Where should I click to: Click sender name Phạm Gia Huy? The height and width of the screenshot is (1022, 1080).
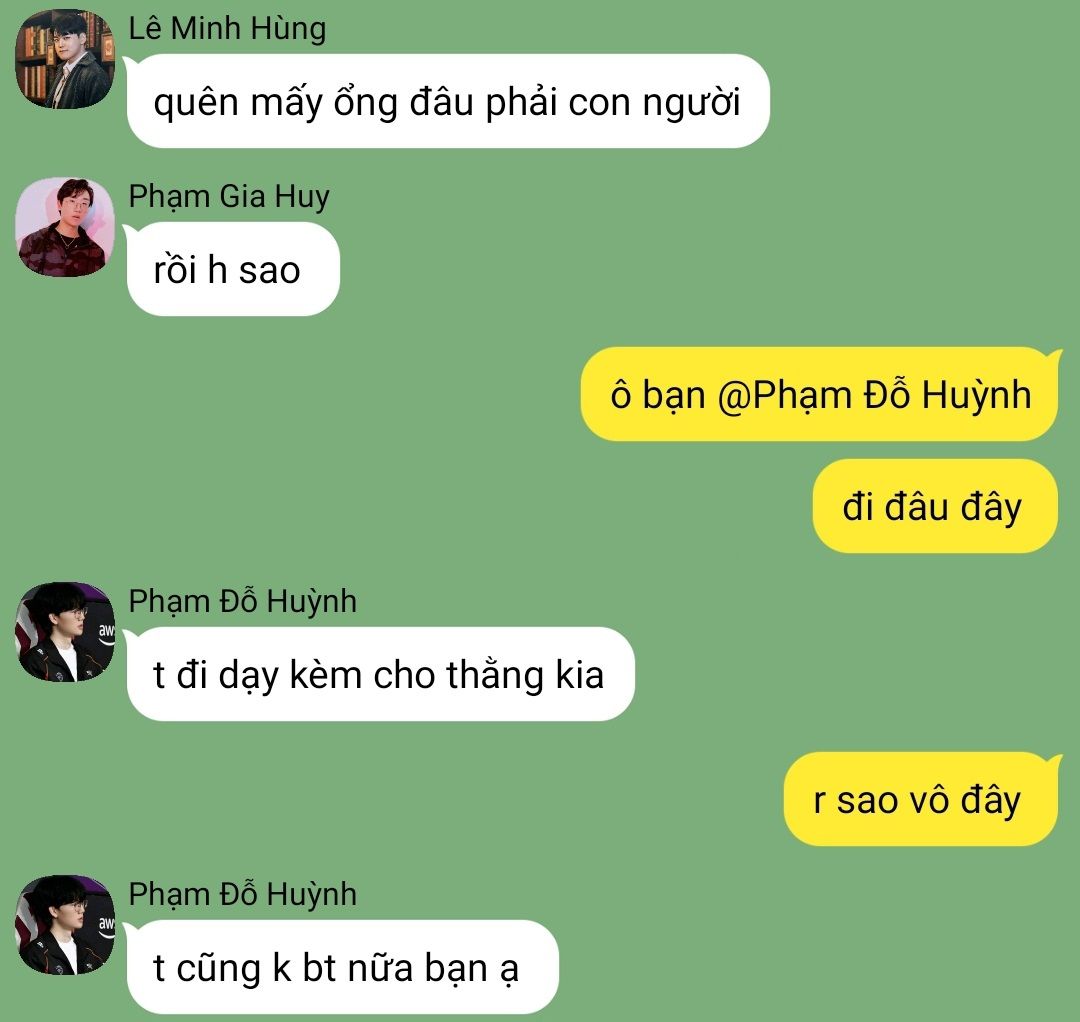[229, 197]
